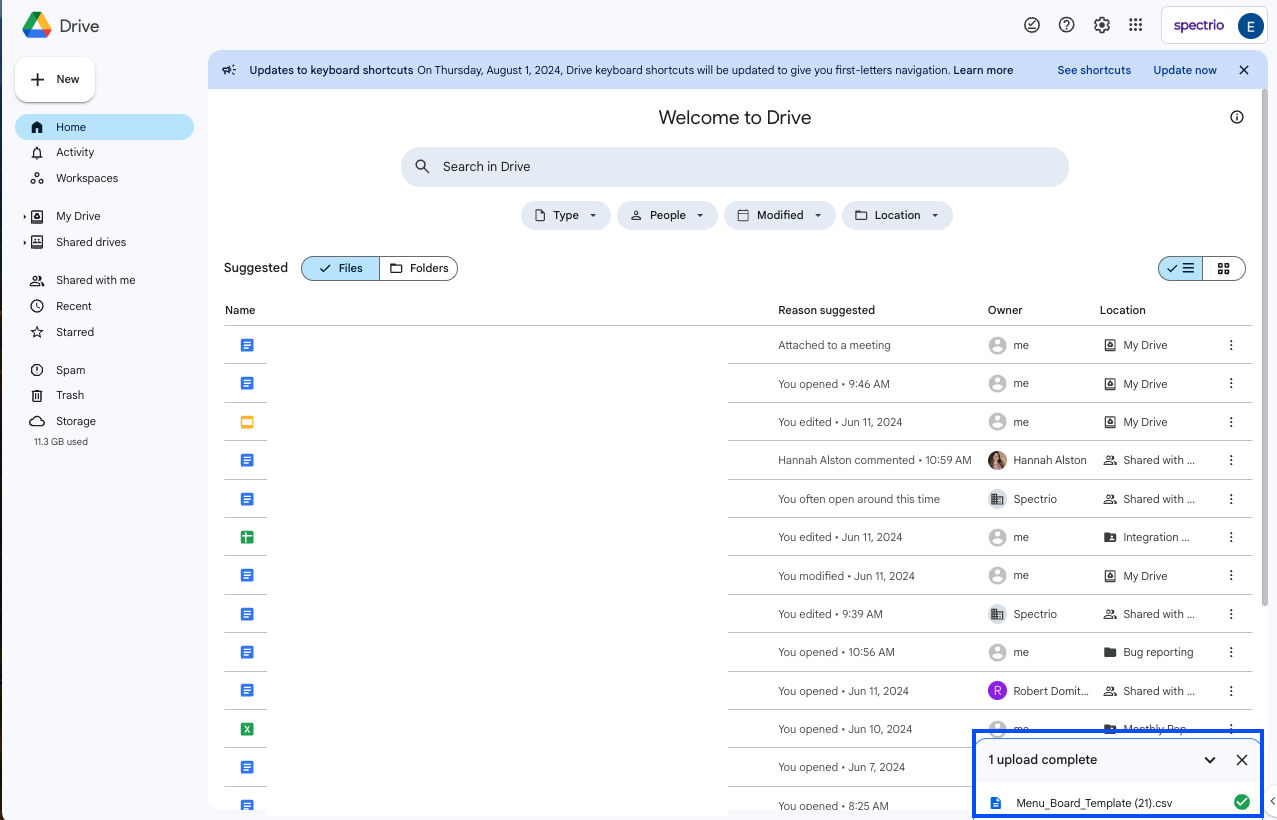Click the Update now keyboard shortcuts link
The height and width of the screenshot is (820, 1277).
click(1184, 70)
